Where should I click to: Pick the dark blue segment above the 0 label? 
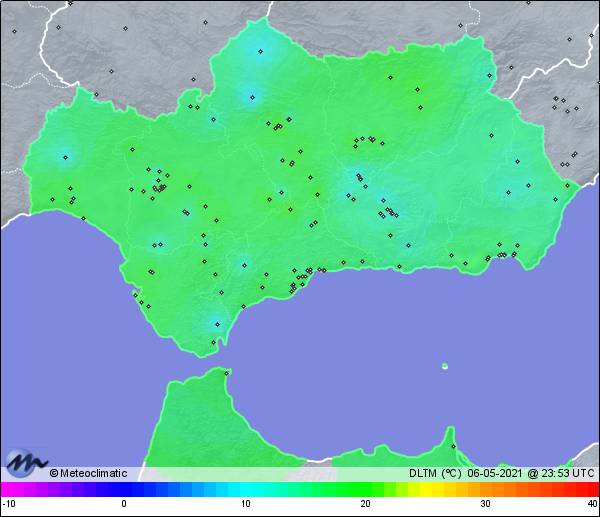tap(124, 489)
